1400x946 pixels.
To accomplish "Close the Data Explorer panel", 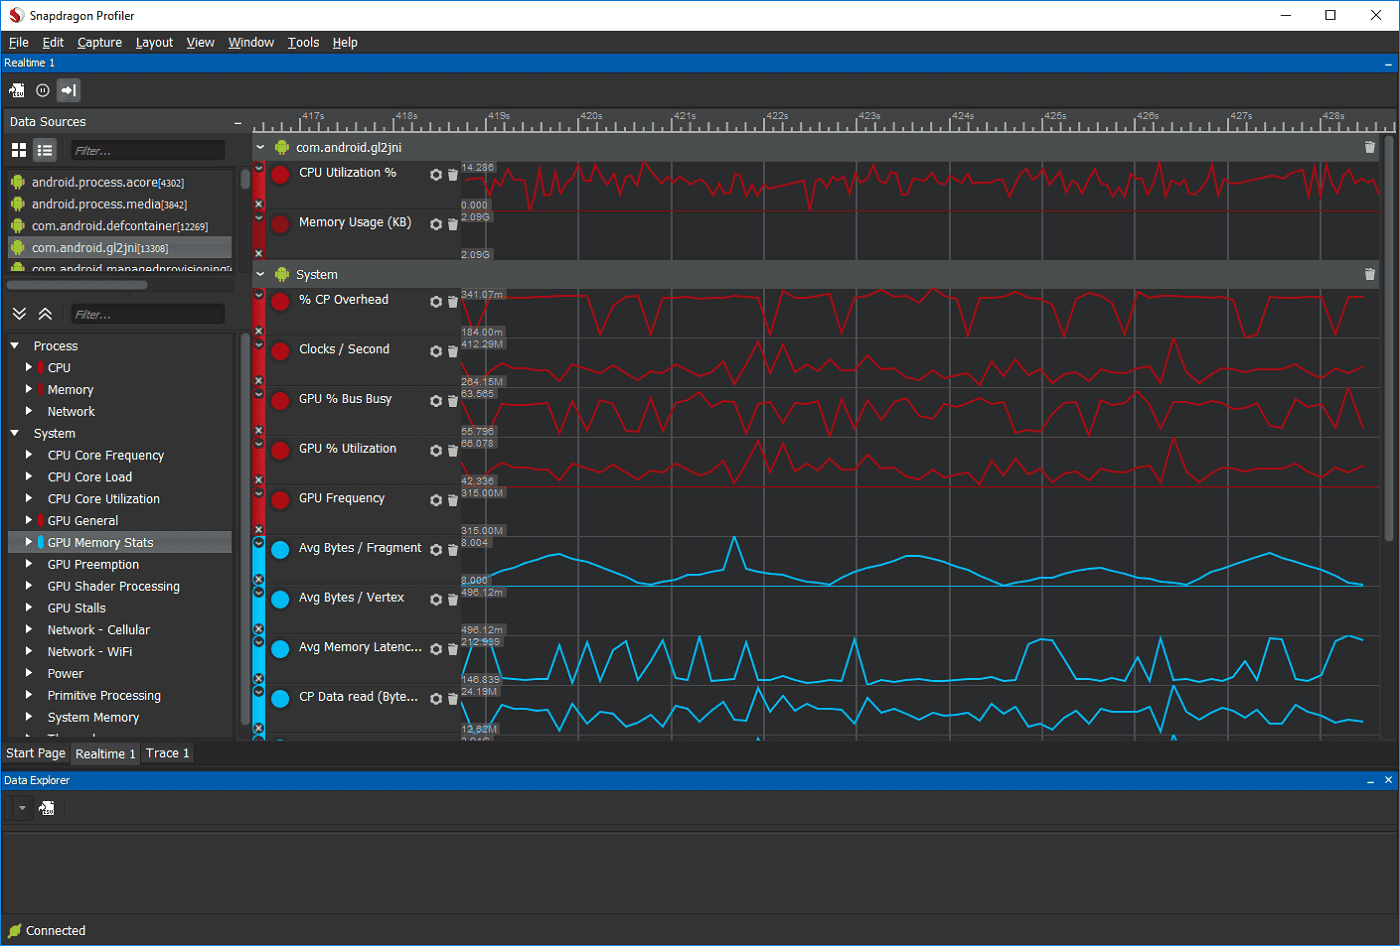I will tap(1388, 780).
